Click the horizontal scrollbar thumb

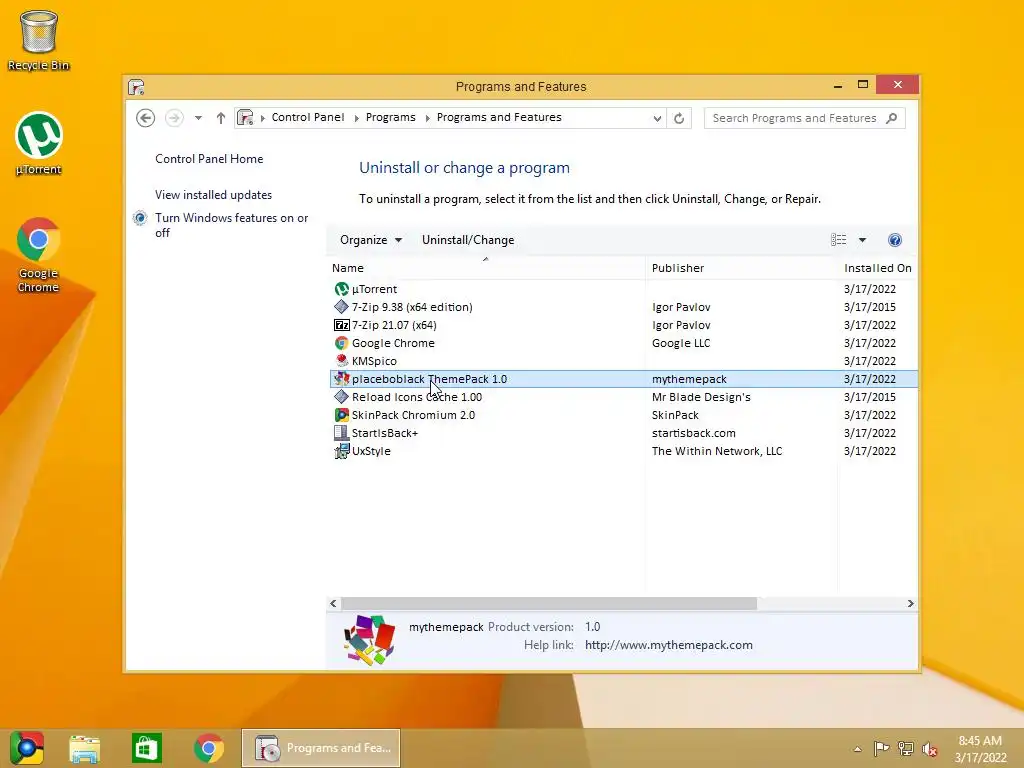[x=549, y=603]
